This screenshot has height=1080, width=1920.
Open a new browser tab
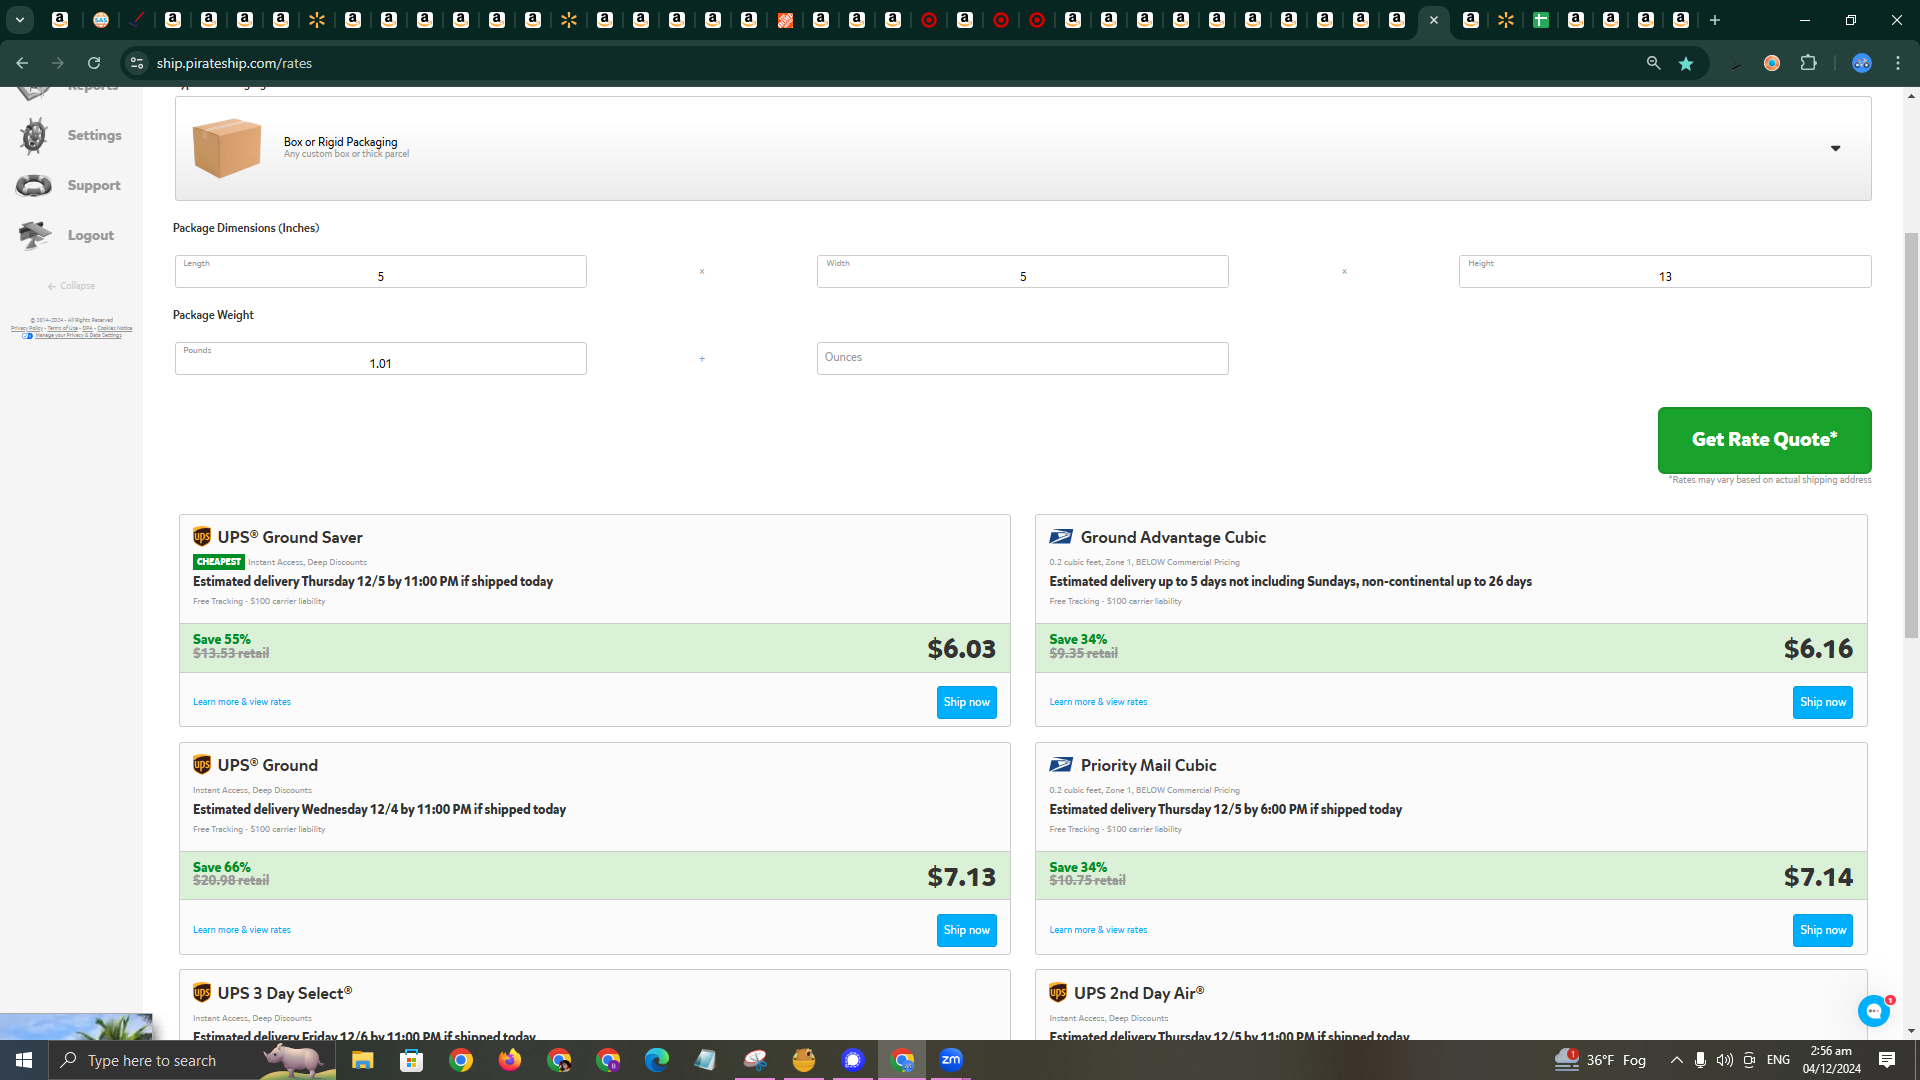point(1714,20)
